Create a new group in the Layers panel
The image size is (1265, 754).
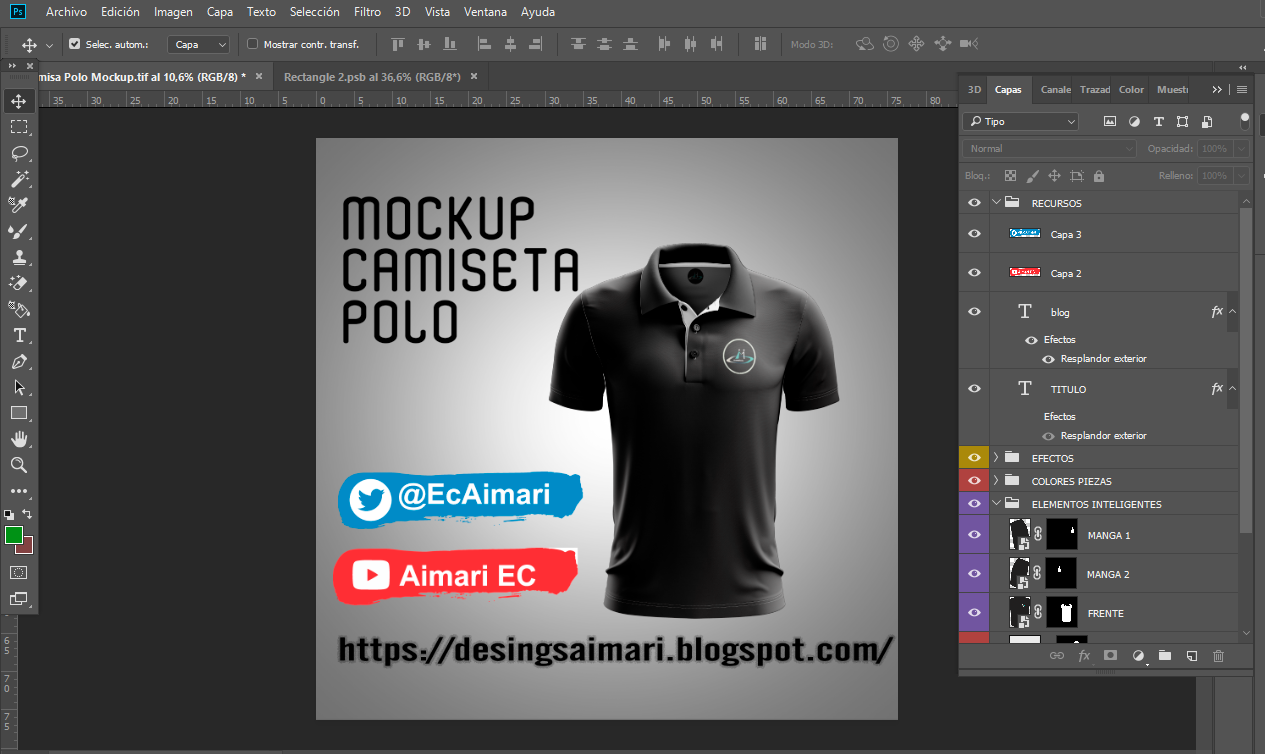tap(1164, 655)
